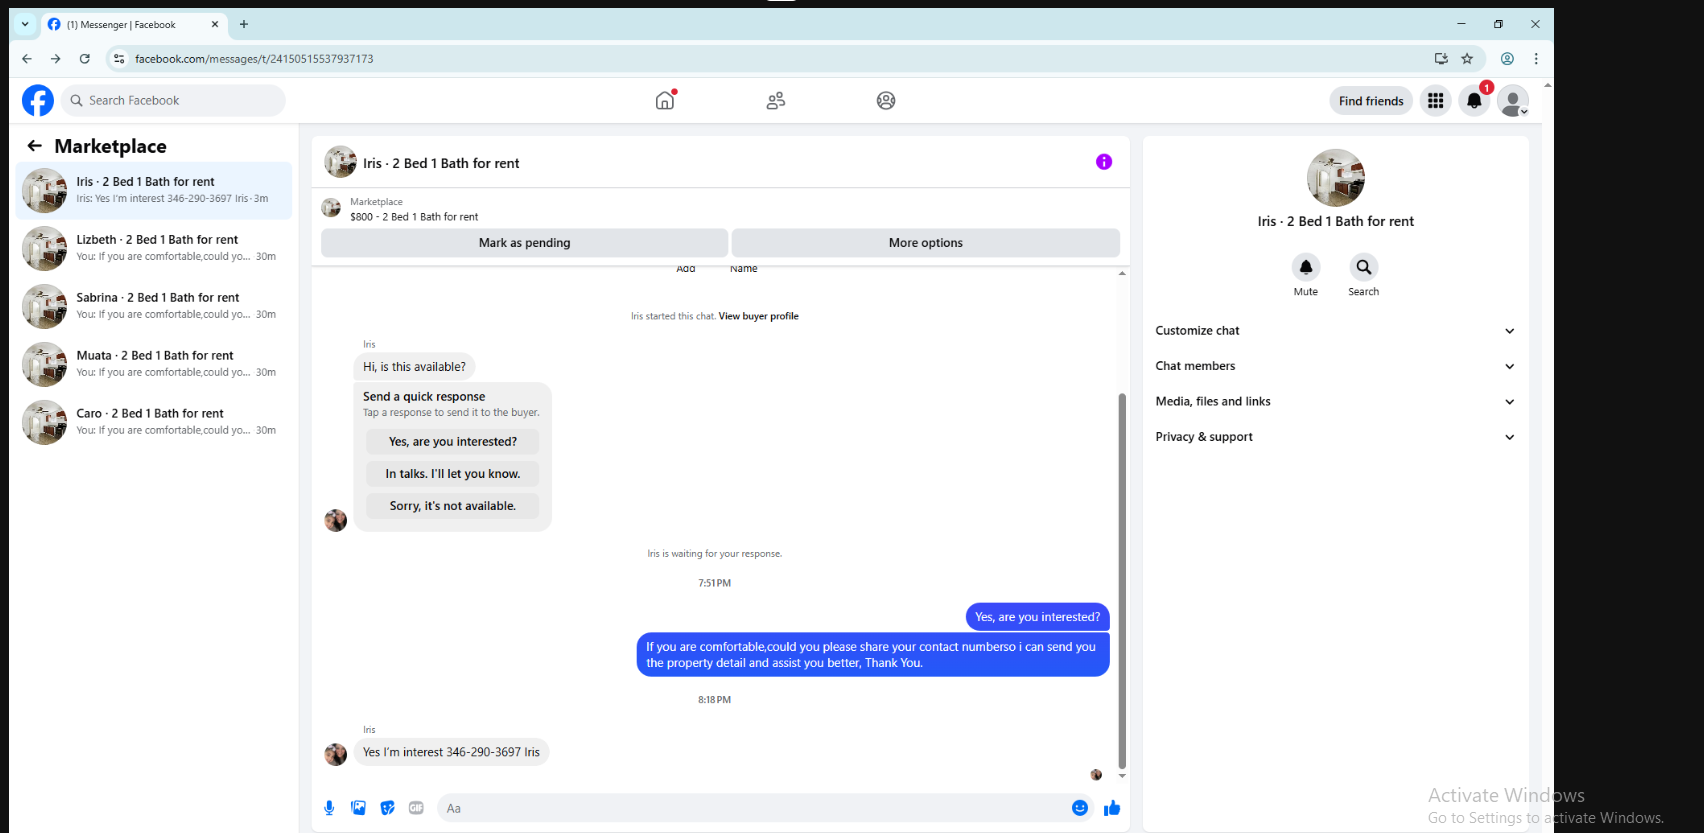
Task: Open the Home feed icon
Action: [x=665, y=100]
